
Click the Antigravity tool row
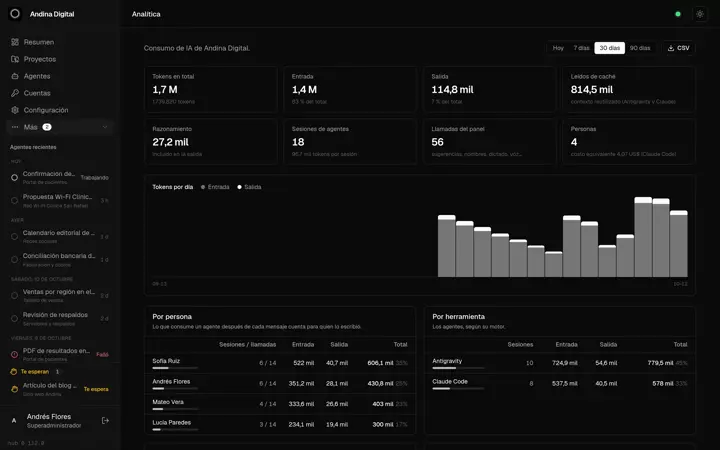(560, 363)
